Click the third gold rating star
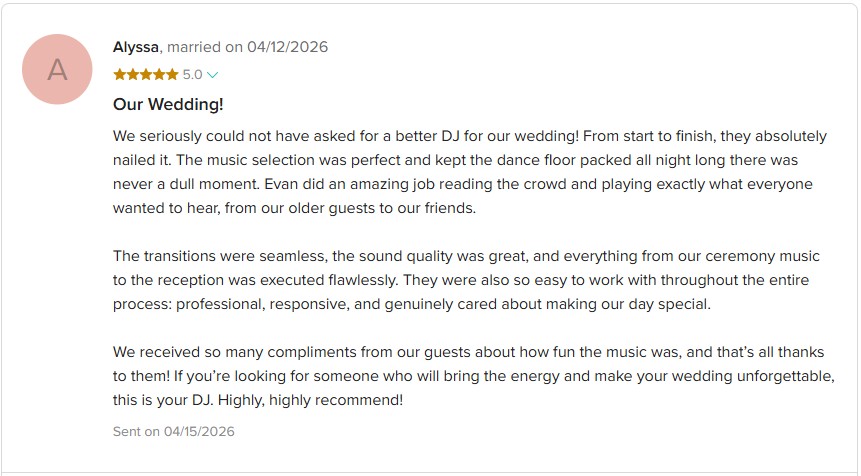The width and height of the screenshot is (861, 476). coord(146,75)
